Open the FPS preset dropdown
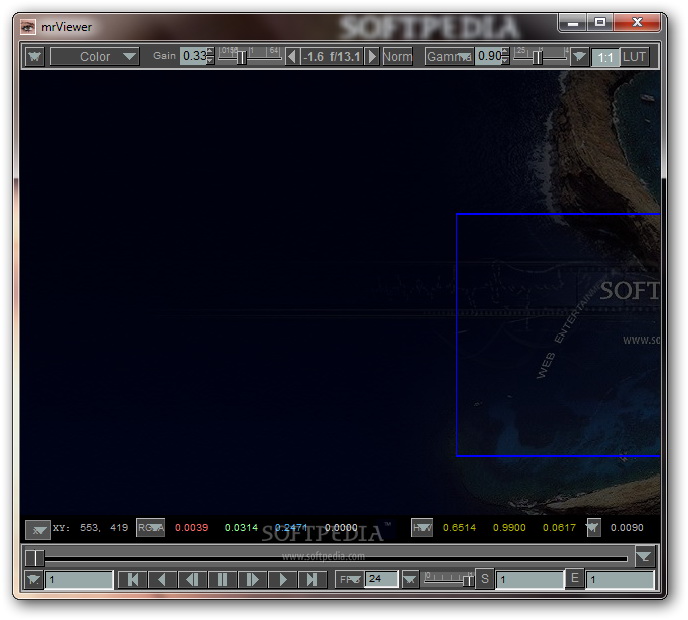Screen dimensions: 688x620 coord(350,580)
